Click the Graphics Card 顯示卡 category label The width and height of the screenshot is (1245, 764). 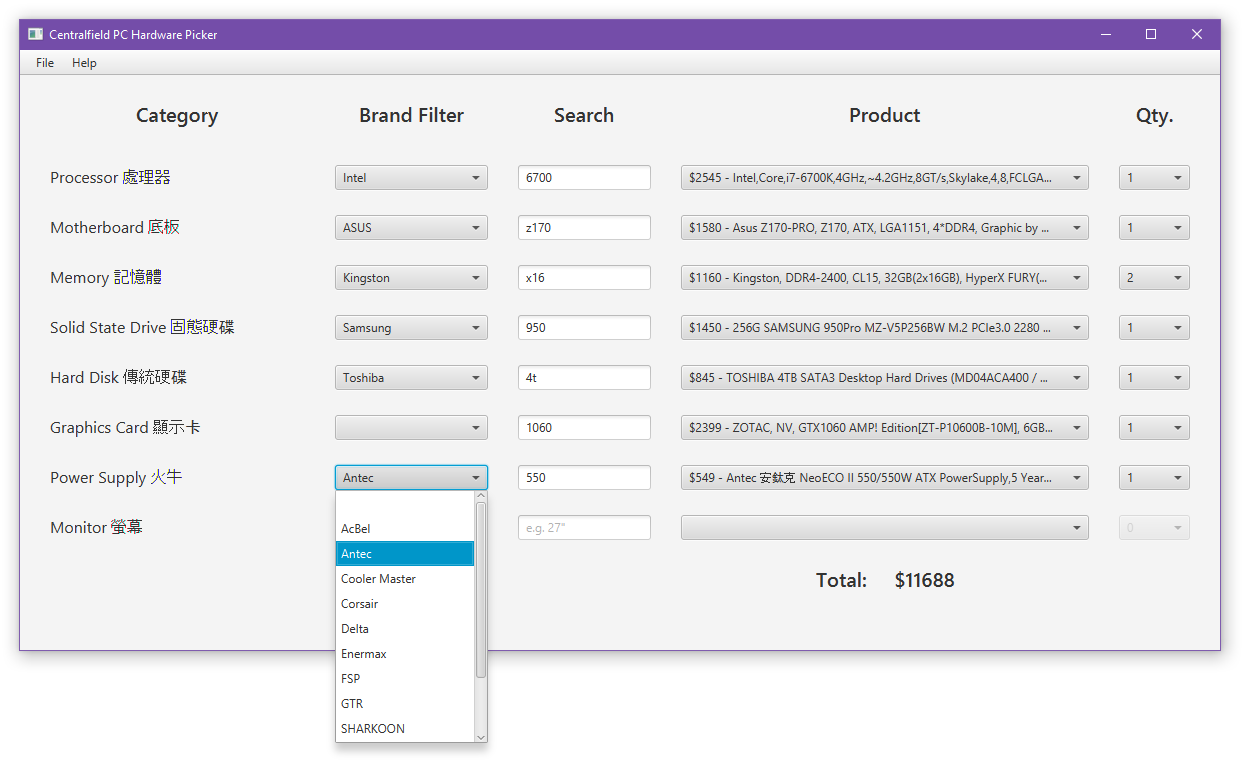[125, 428]
